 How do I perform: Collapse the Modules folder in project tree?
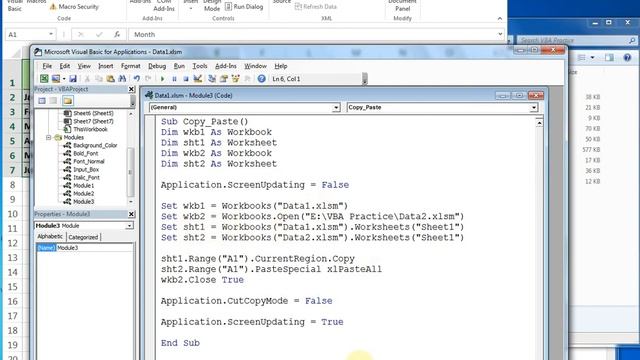(49, 138)
